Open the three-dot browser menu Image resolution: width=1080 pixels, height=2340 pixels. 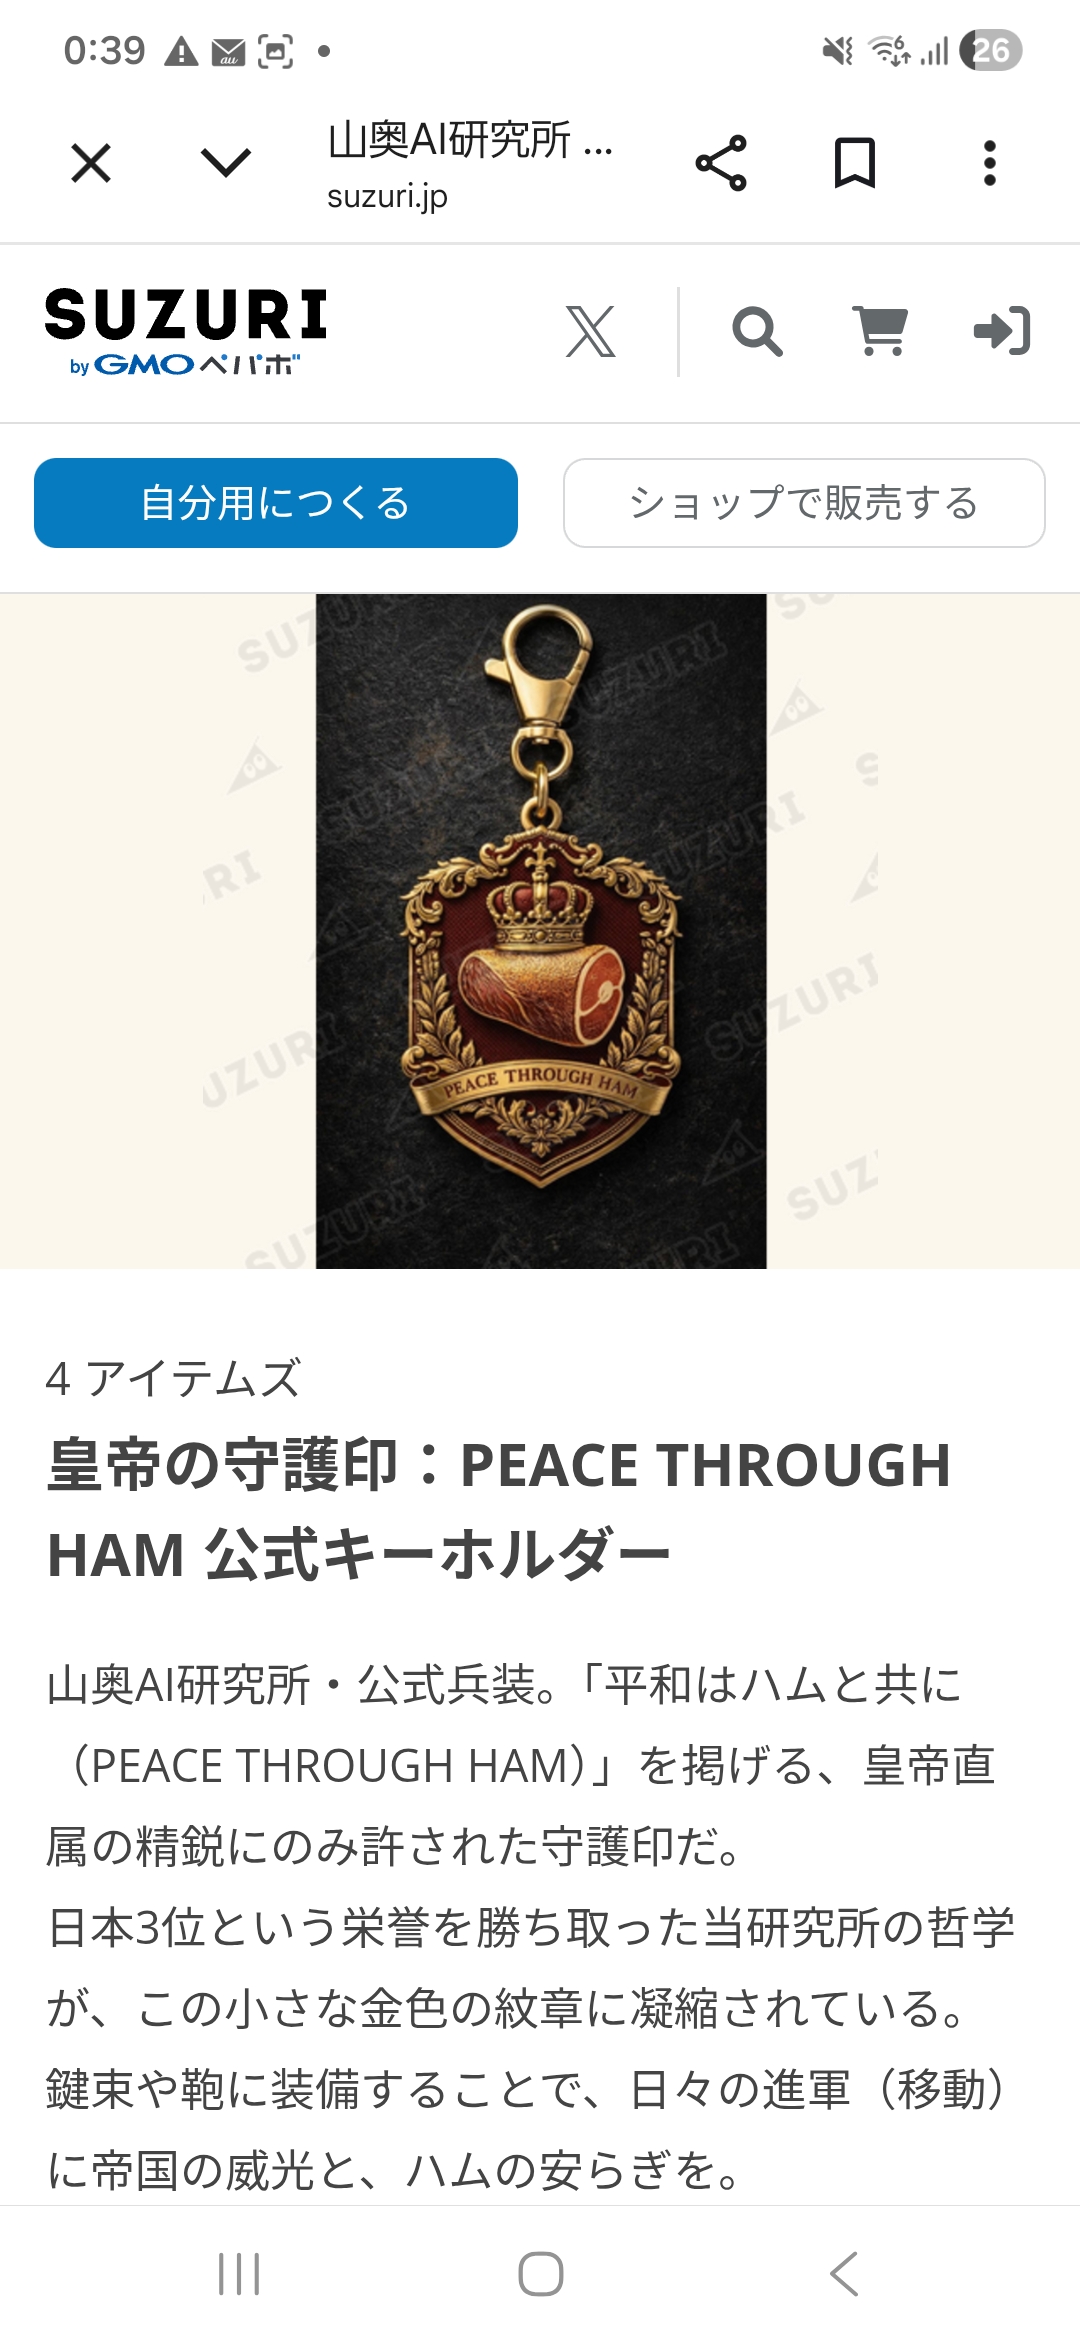click(990, 163)
